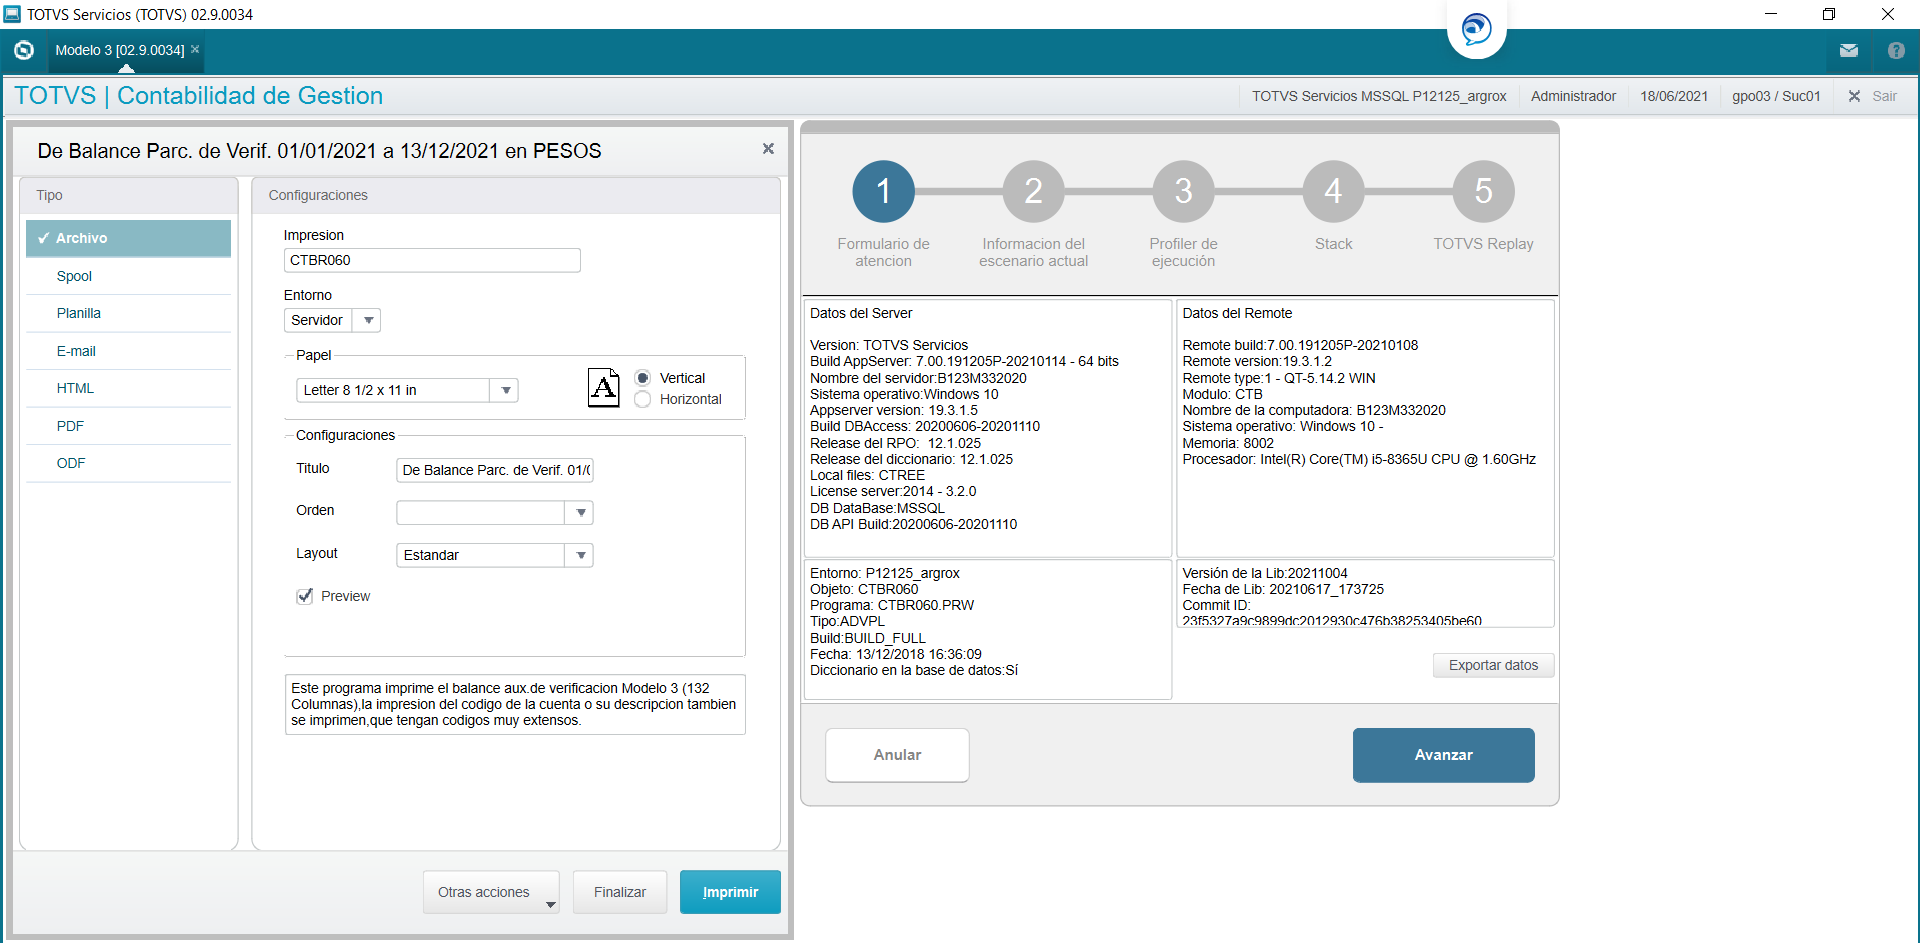
Task: Switch to the Modelo 3 [02.9.0034] tab
Action: (x=119, y=50)
